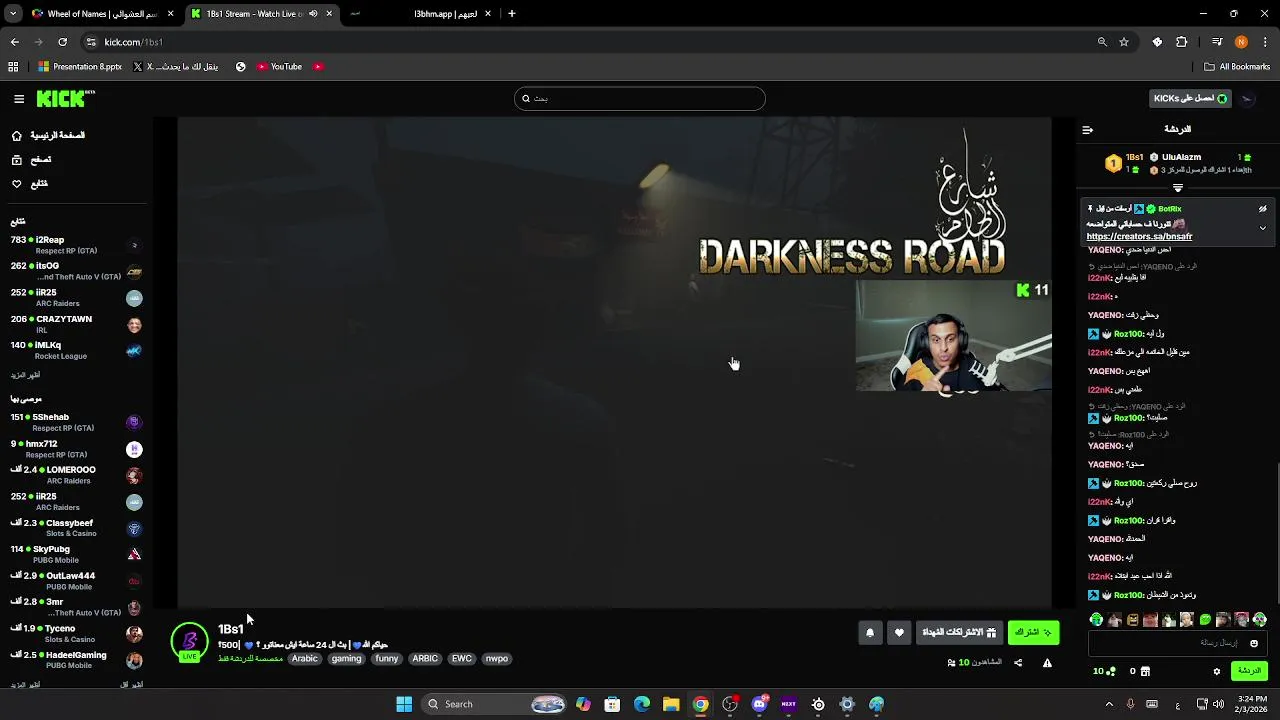Open chat settings gear icon

(x=1217, y=671)
